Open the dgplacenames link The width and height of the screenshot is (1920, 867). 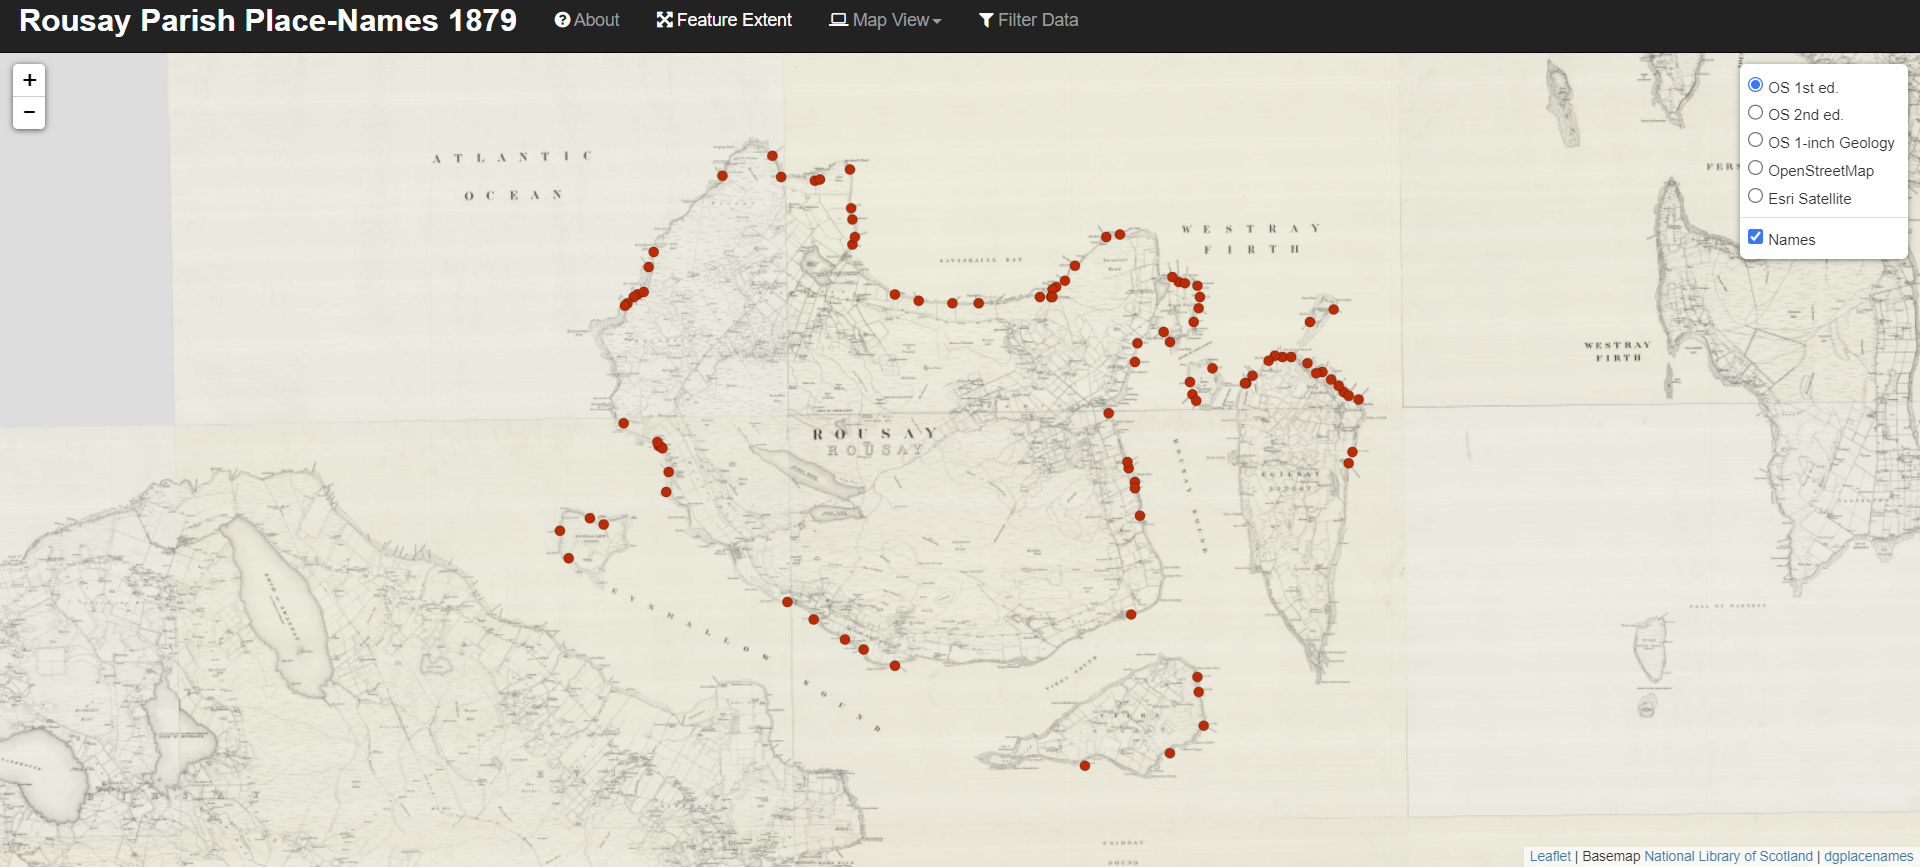(x=1868, y=856)
